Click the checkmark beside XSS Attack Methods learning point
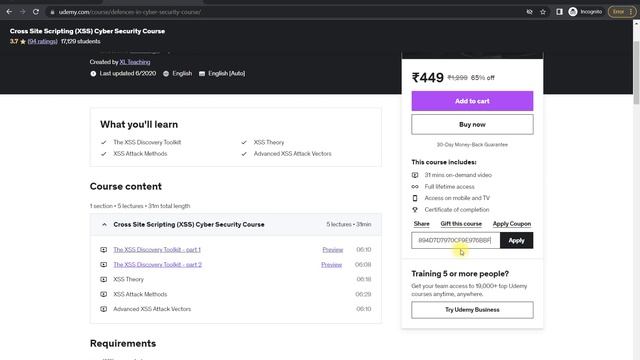This screenshot has height=360, width=640. (x=104, y=154)
